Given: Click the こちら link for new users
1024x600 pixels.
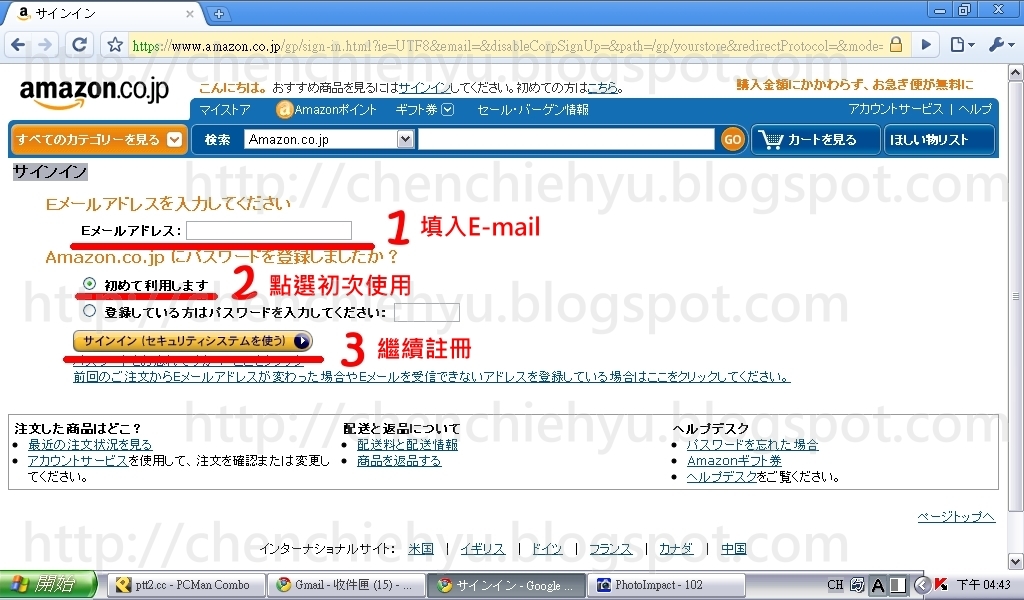Looking at the screenshot, I should pos(603,87).
